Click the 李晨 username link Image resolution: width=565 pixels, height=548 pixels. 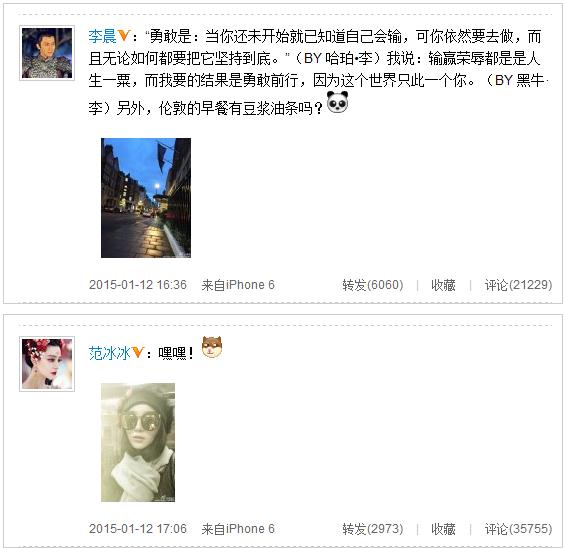pyautogui.click(x=102, y=36)
